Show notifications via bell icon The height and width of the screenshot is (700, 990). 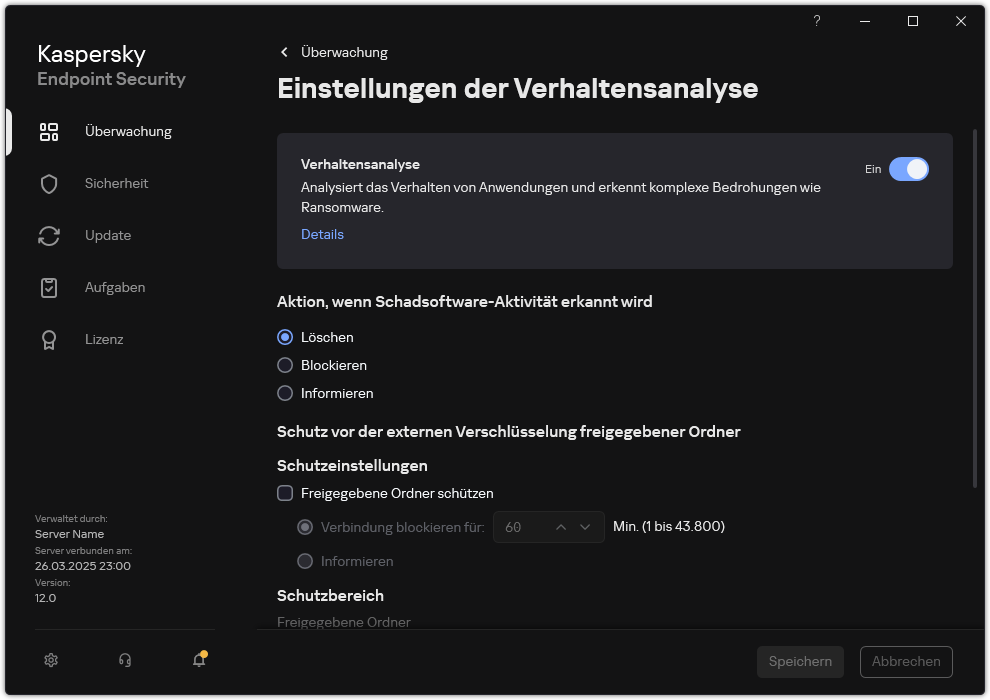click(x=198, y=661)
